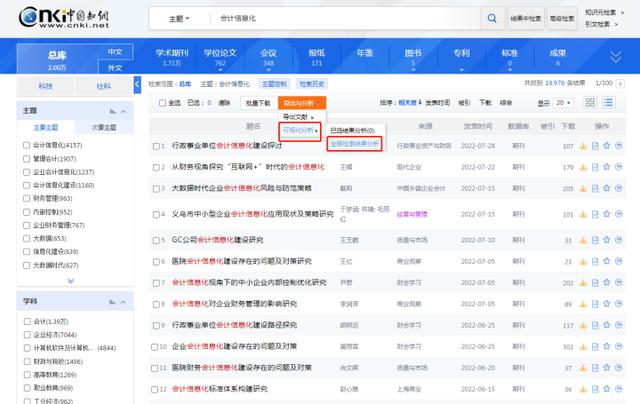Switch to list view icon
Viewport: 640px width, 404px height.
pos(608,102)
